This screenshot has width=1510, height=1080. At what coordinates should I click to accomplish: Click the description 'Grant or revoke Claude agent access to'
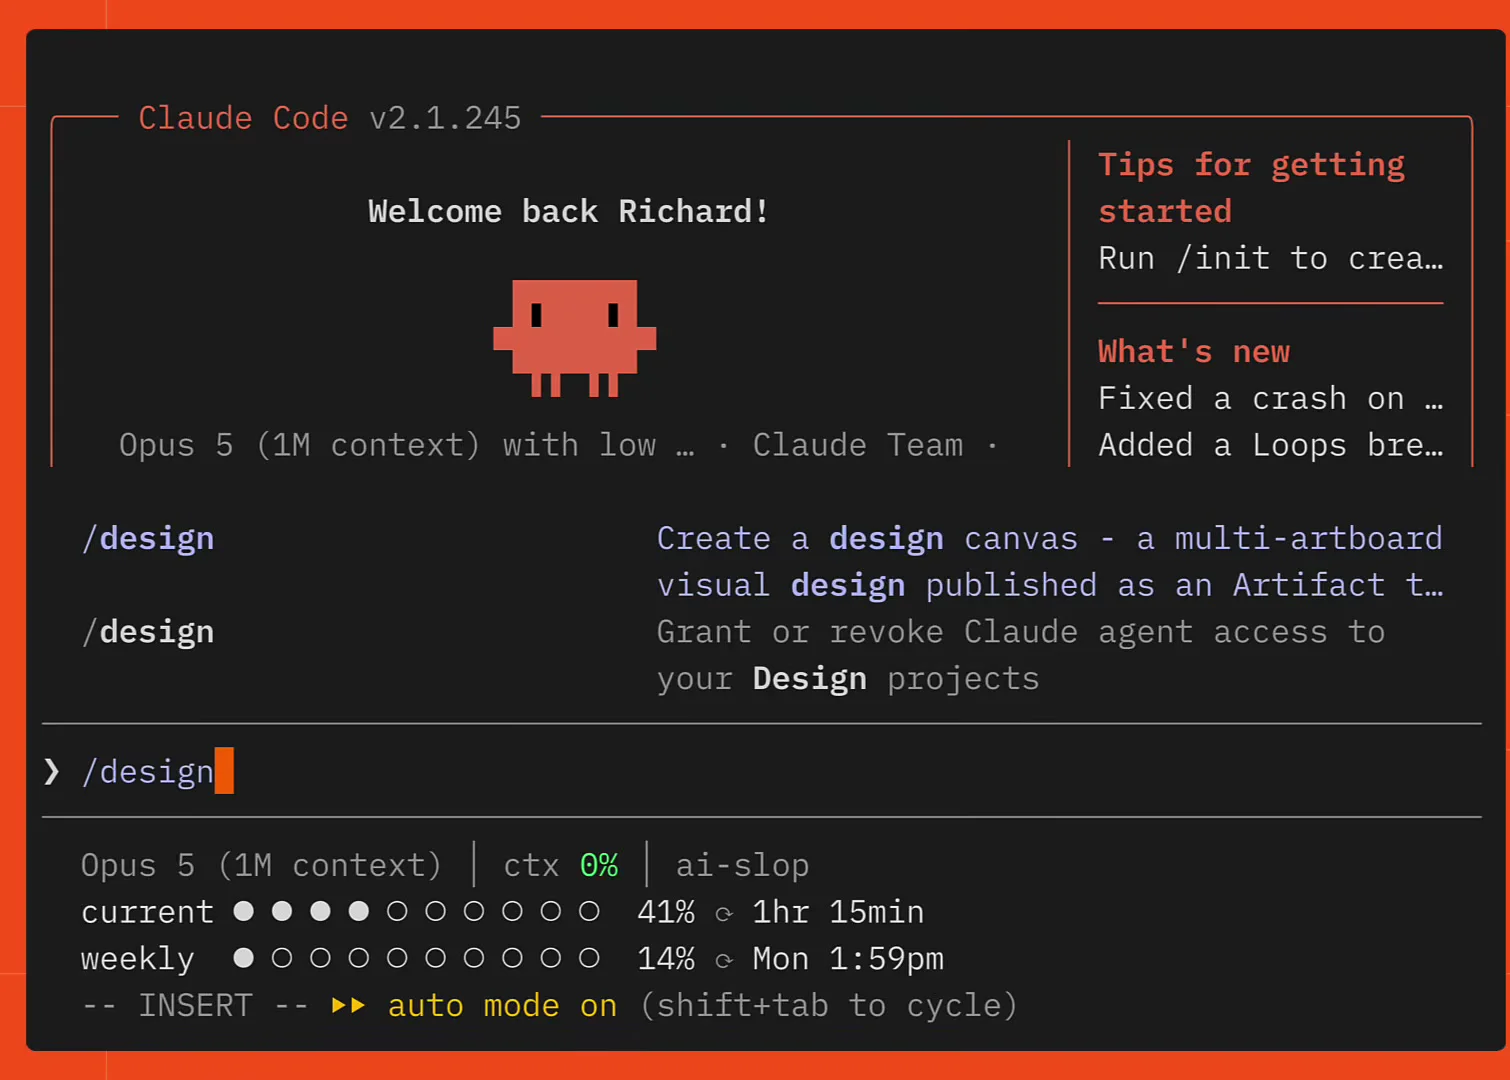[x=1021, y=631]
